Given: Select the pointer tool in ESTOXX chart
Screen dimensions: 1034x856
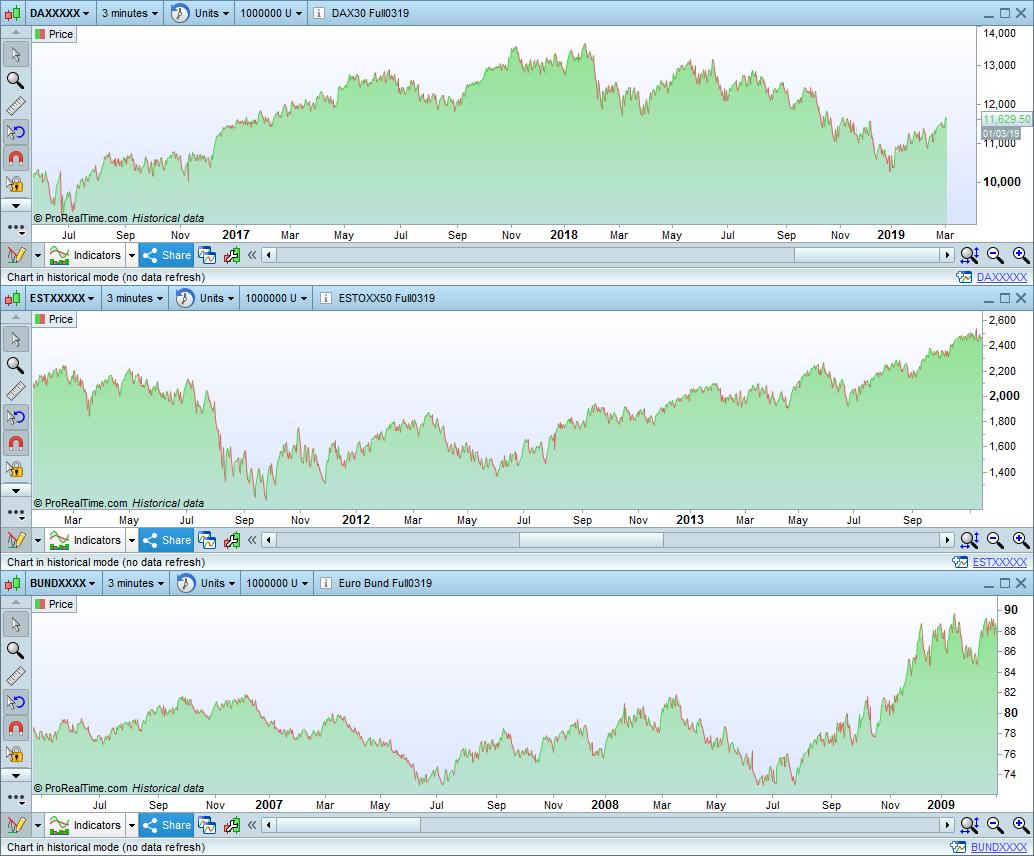Looking at the screenshot, I should tap(16, 339).
